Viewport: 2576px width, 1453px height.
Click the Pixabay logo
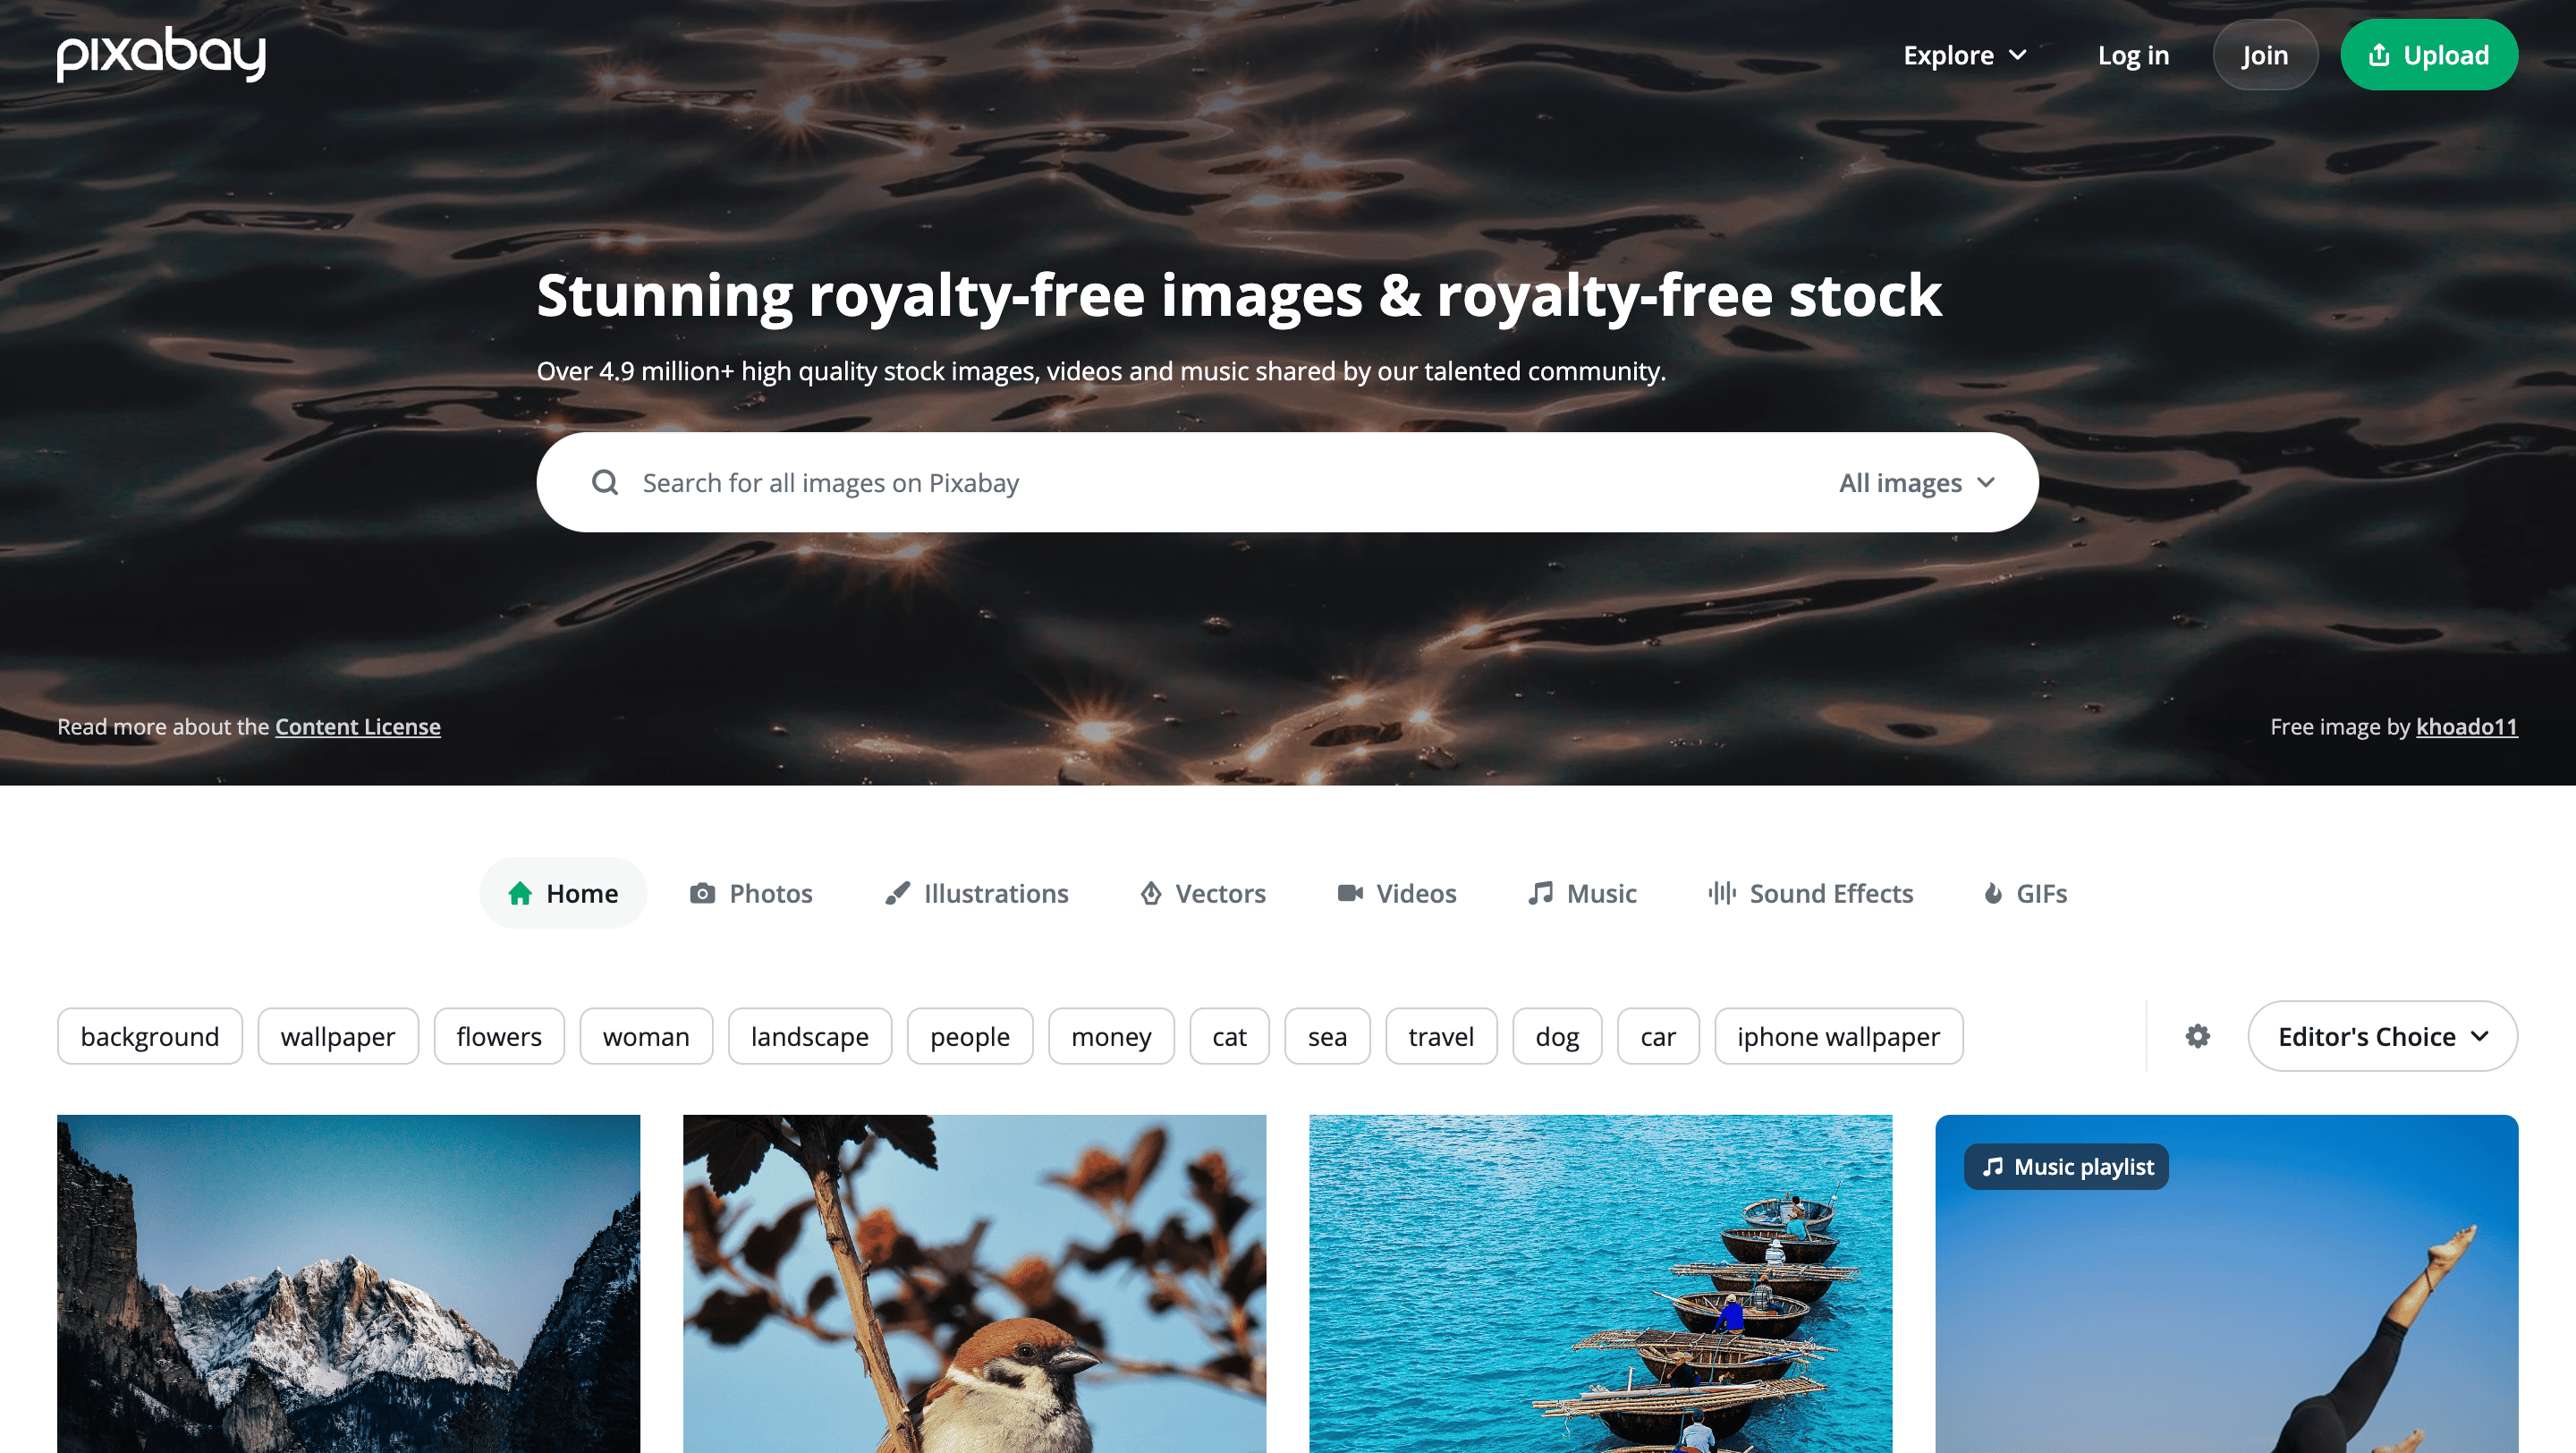tap(161, 54)
